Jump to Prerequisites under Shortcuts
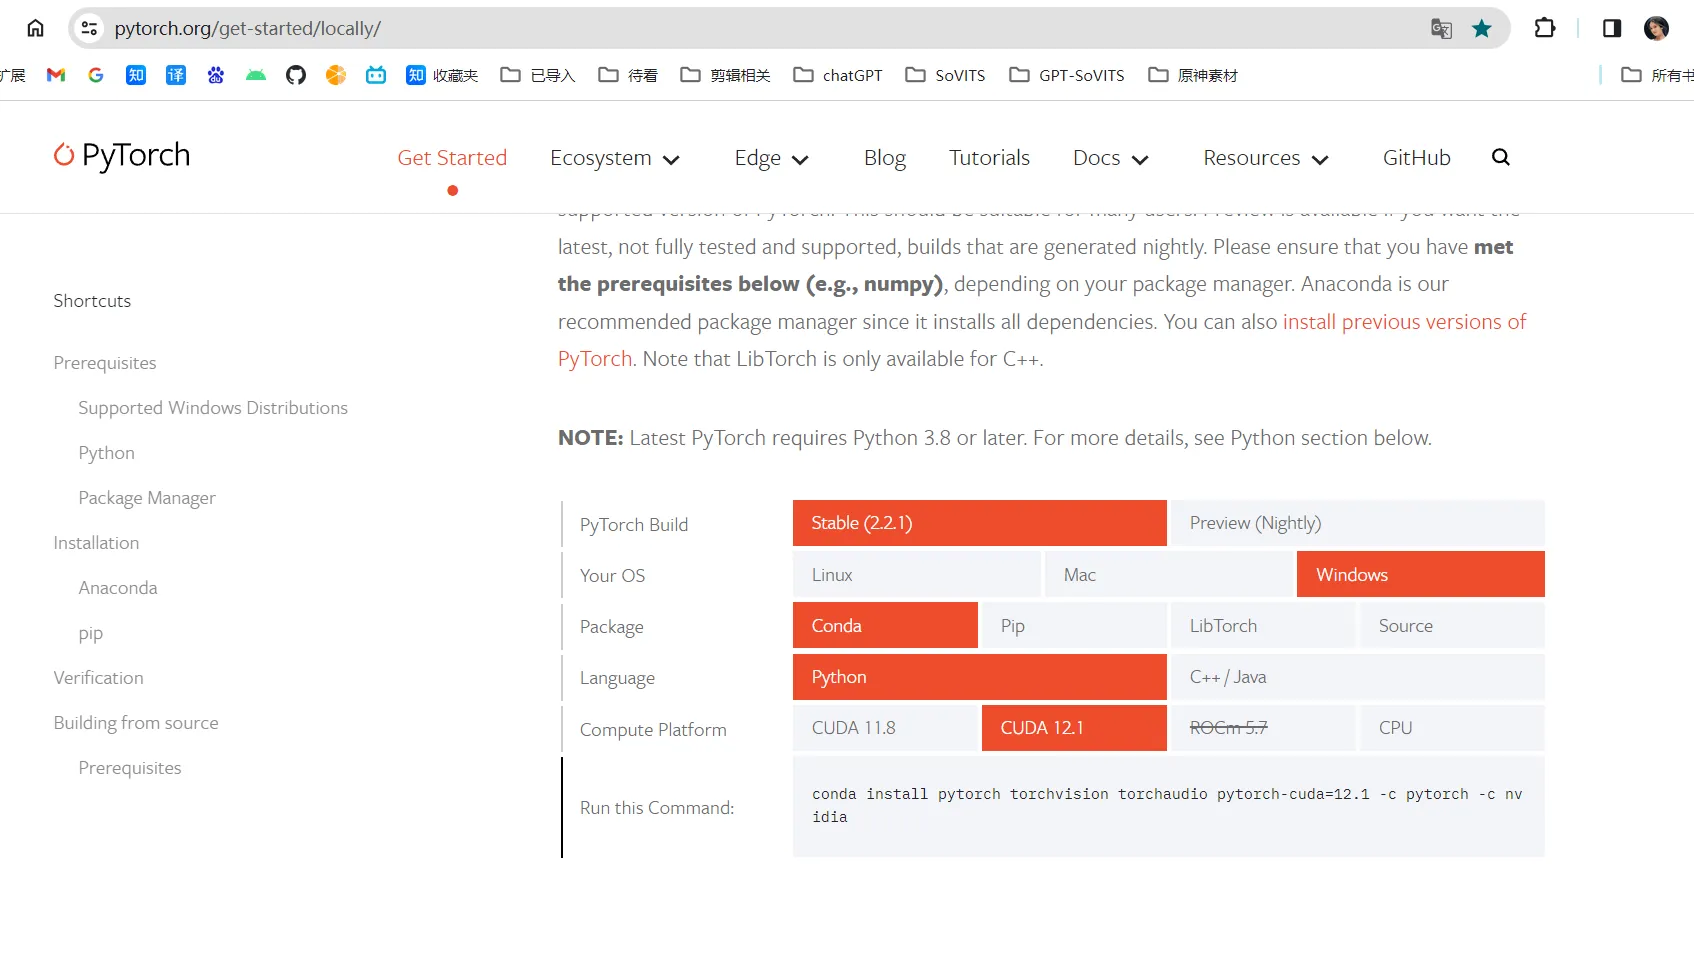The width and height of the screenshot is (1694, 976). [x=105, y=363]
